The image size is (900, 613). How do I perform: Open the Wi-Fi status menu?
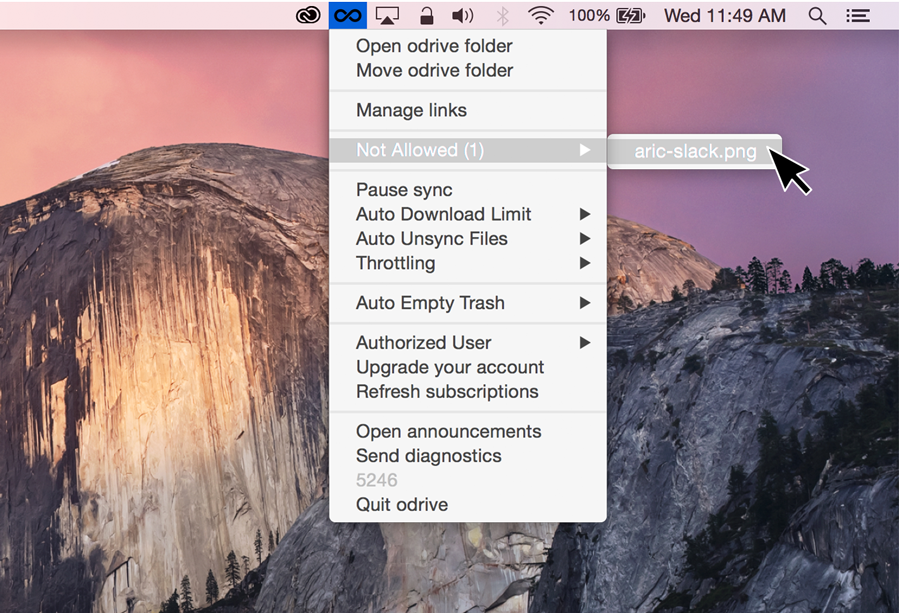point(541,15)
